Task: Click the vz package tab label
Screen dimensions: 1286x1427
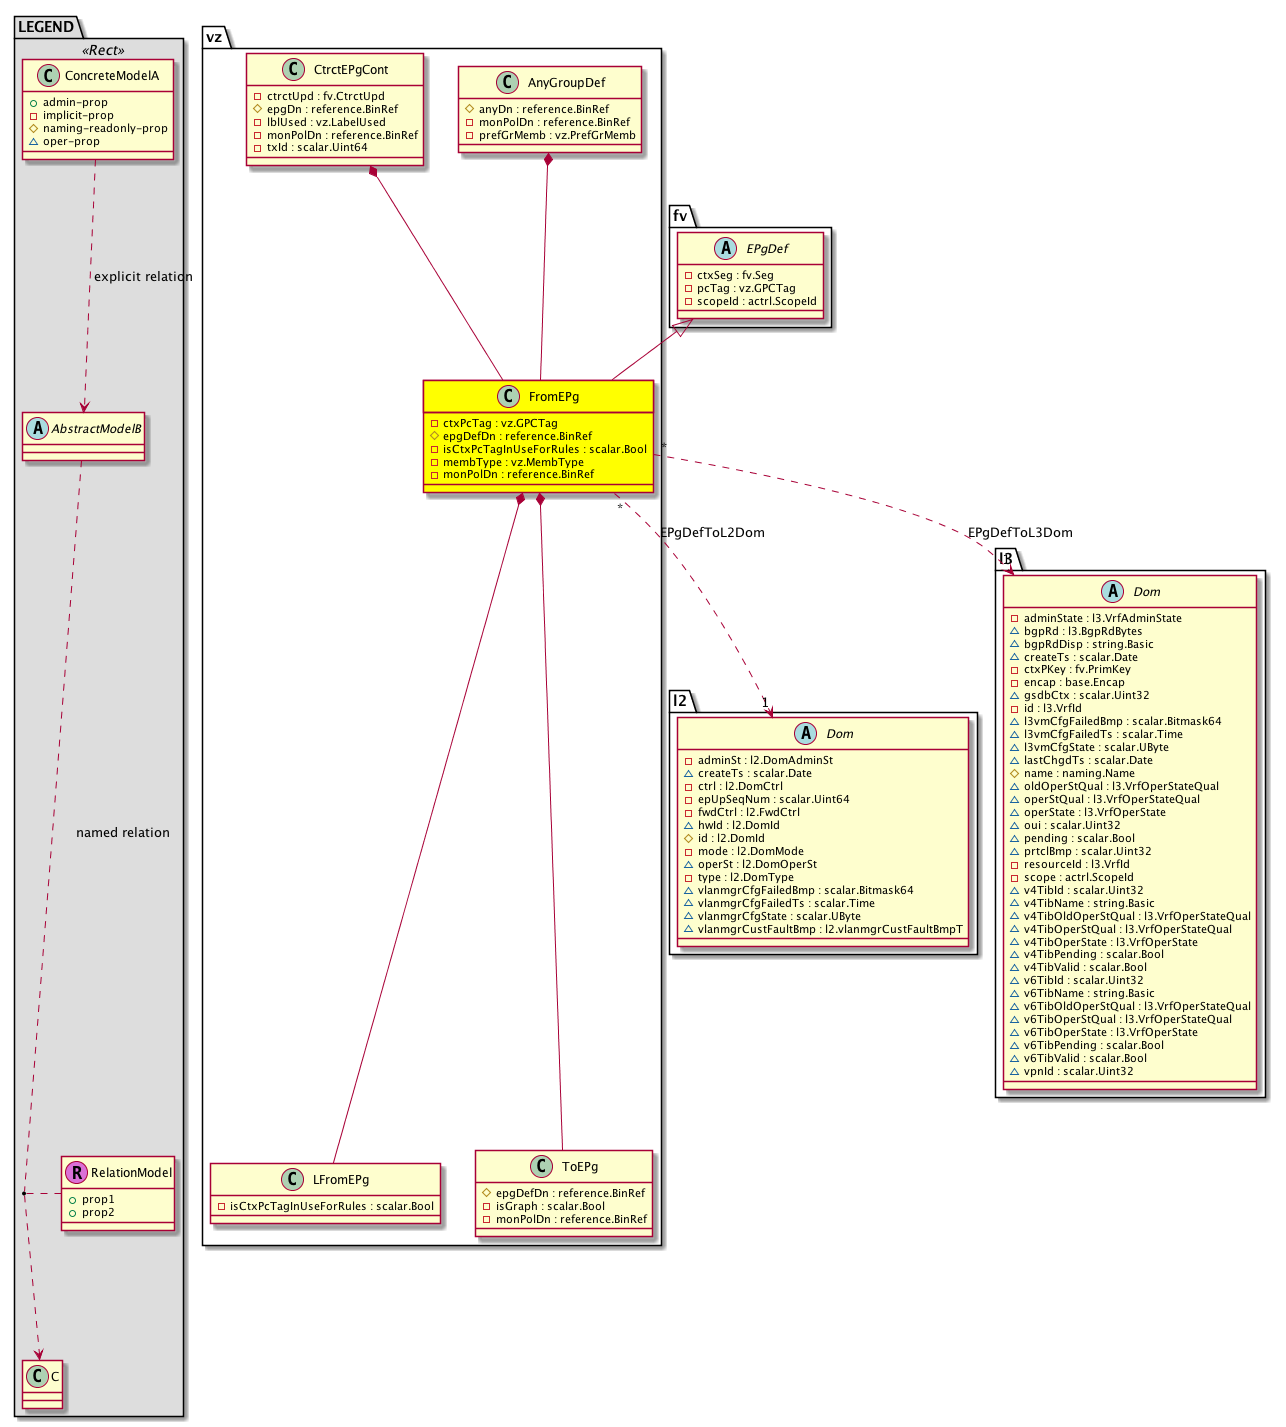Action: tap(215, 37)
